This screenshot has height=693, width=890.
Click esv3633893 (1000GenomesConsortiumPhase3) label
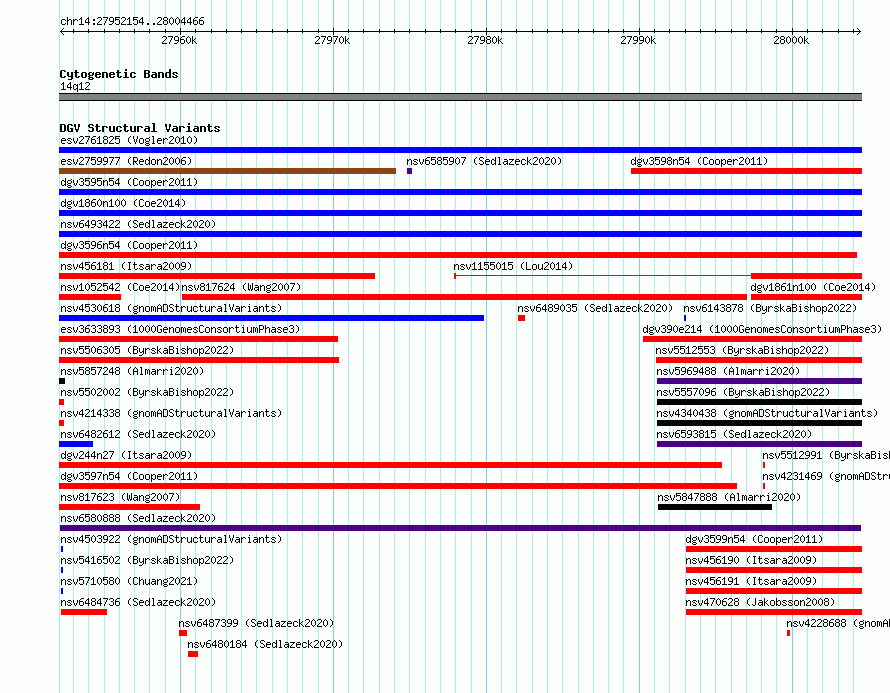click(180, 329)
